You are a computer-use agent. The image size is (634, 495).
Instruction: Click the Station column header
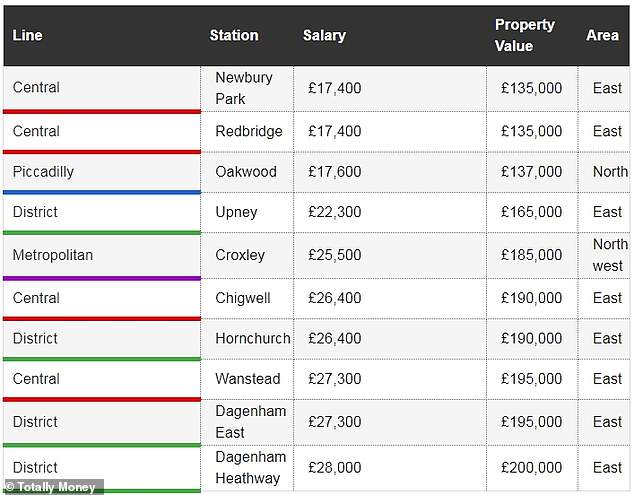234,36
